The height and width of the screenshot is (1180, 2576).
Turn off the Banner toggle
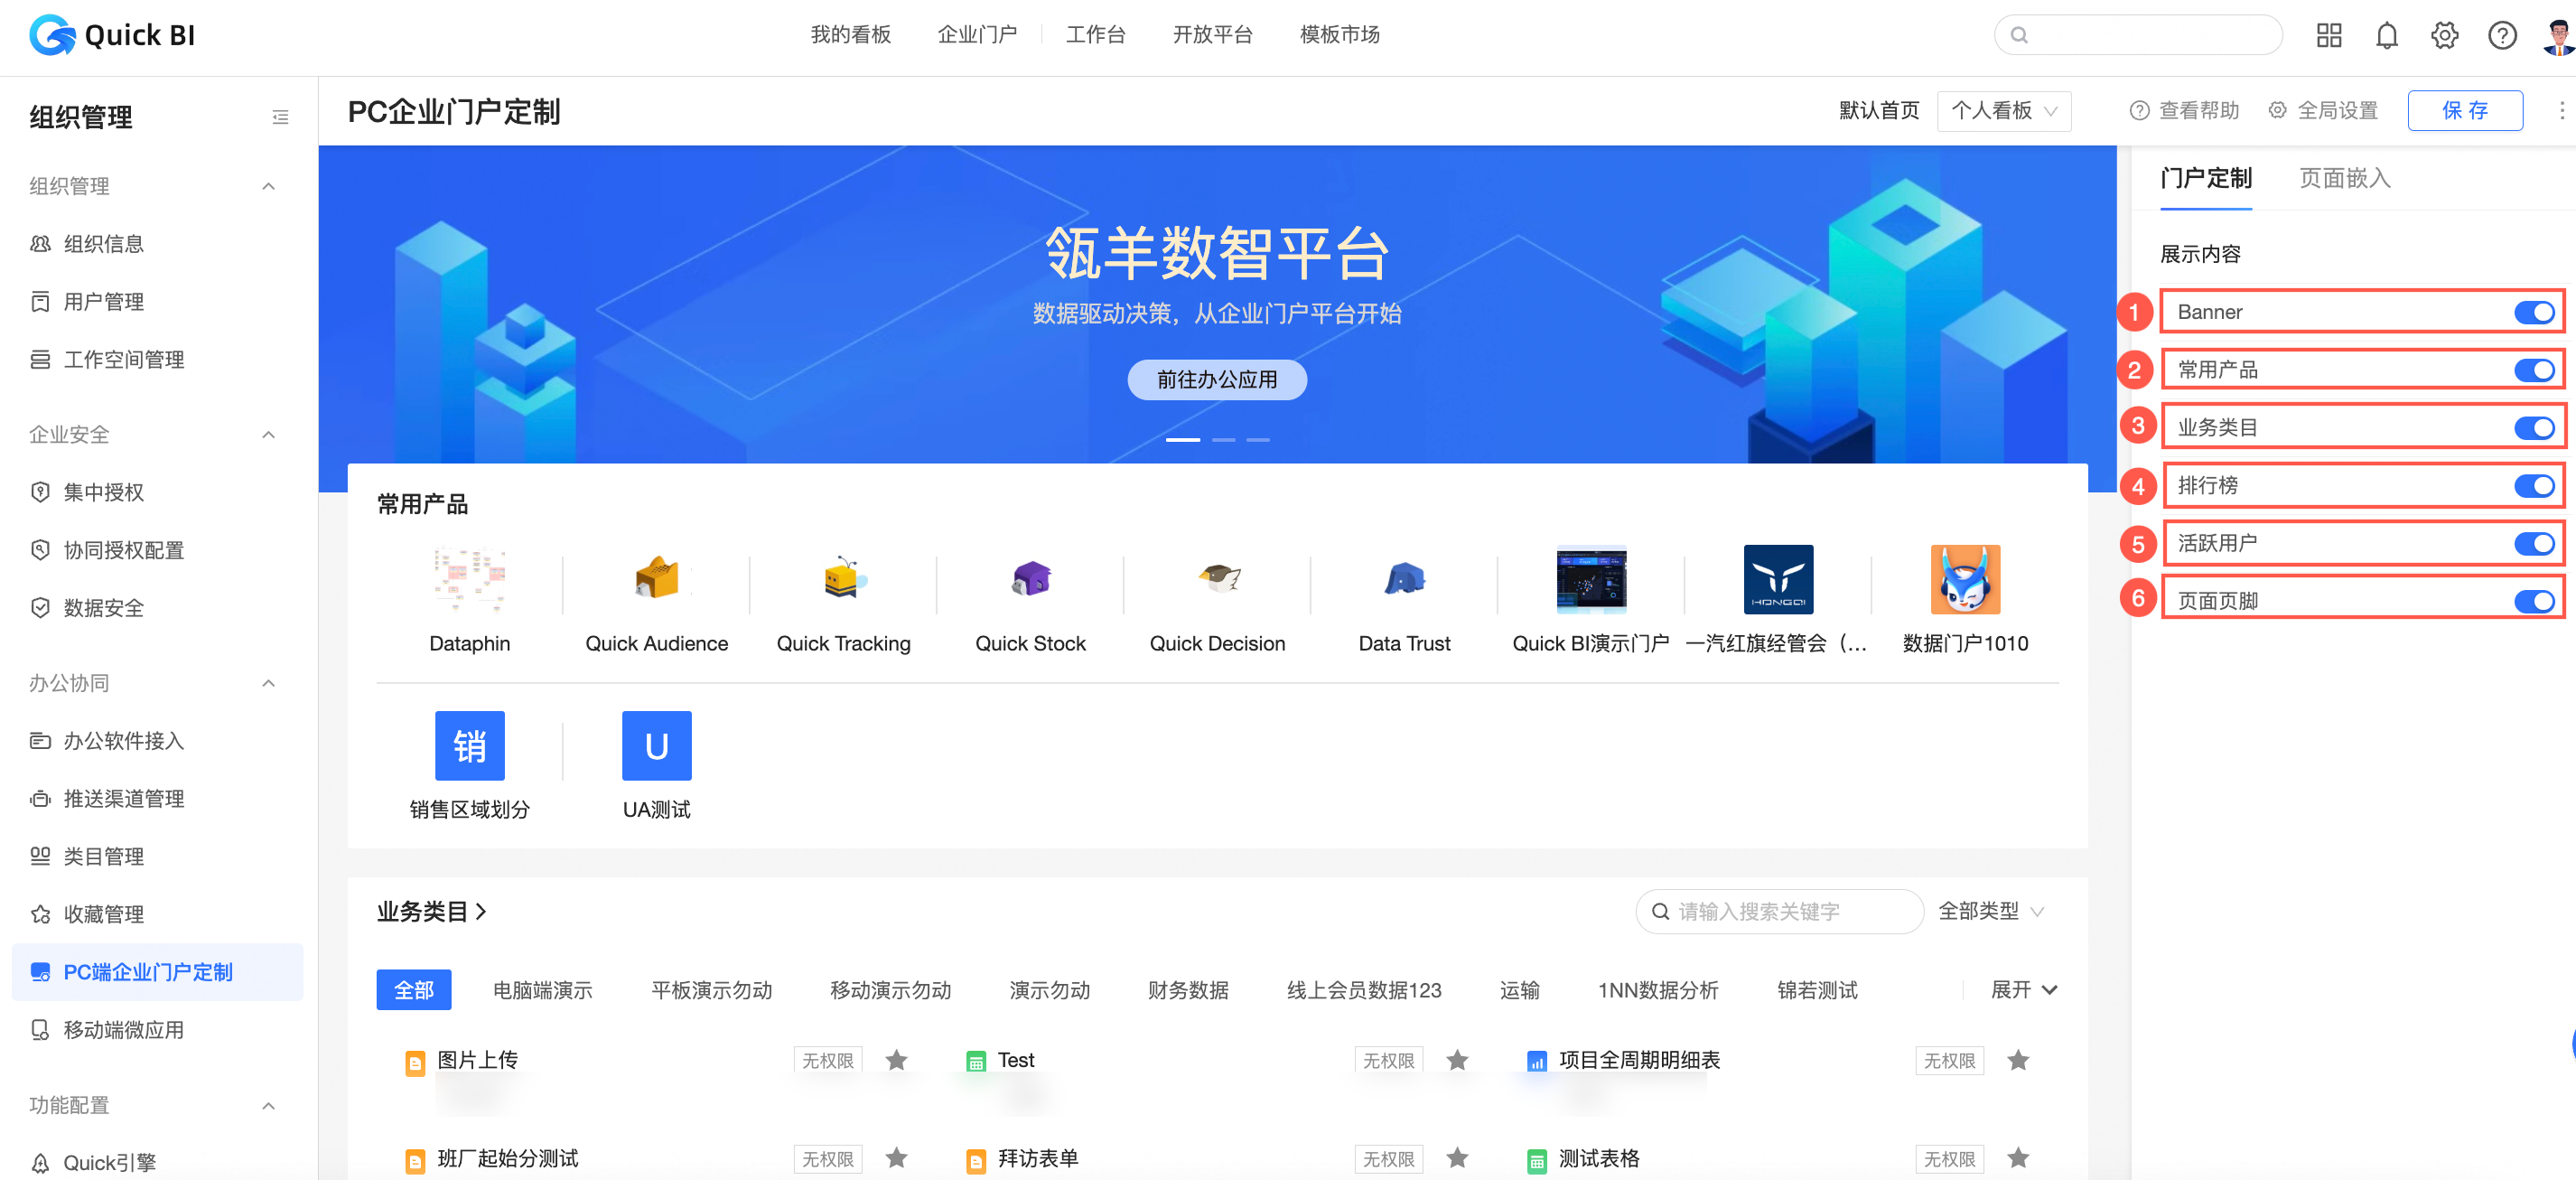[2534, 312]
